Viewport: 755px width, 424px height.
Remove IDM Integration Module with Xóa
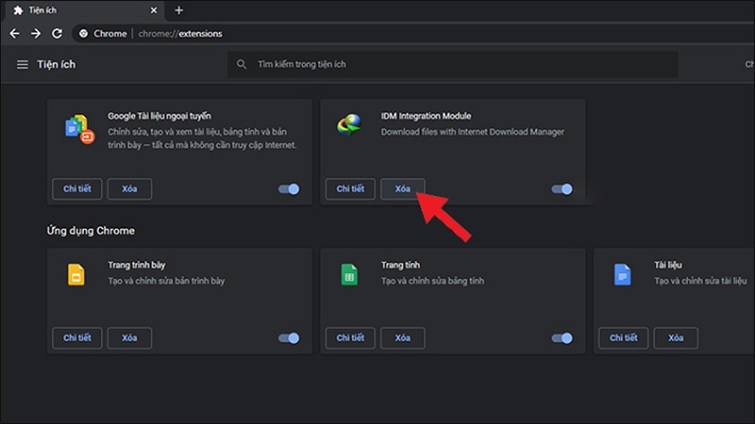pos(402,189)
